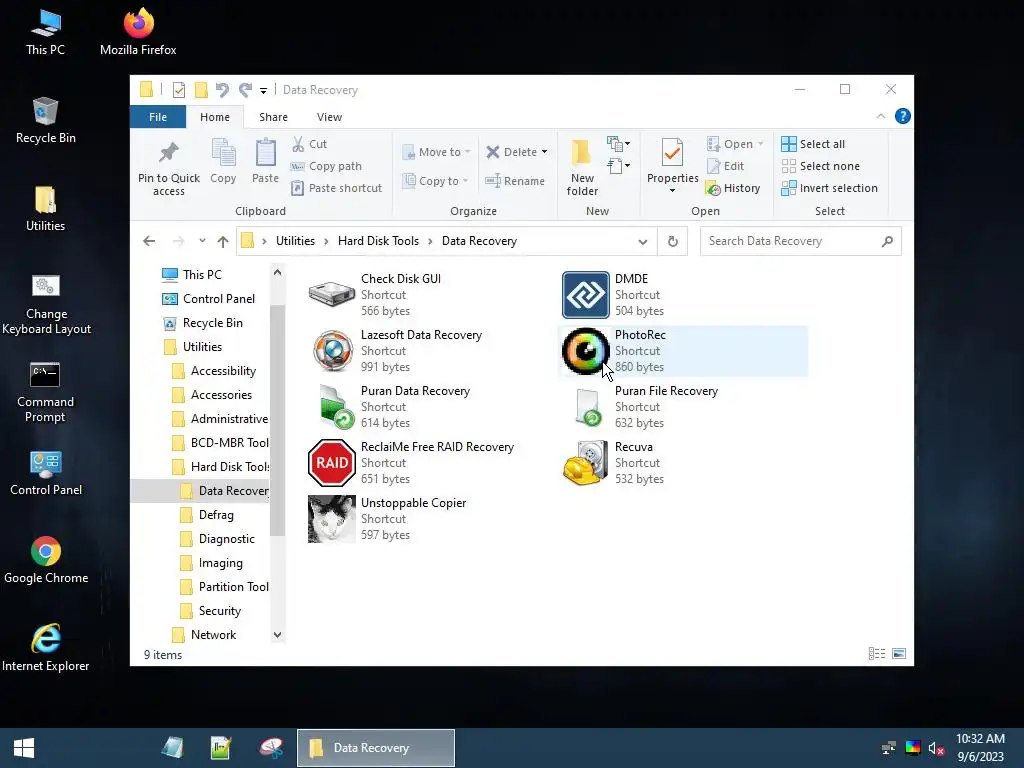Click the Windows Start button
Image resolution: width=1024 pixels, height=768 pixels.
click(24, 748)
